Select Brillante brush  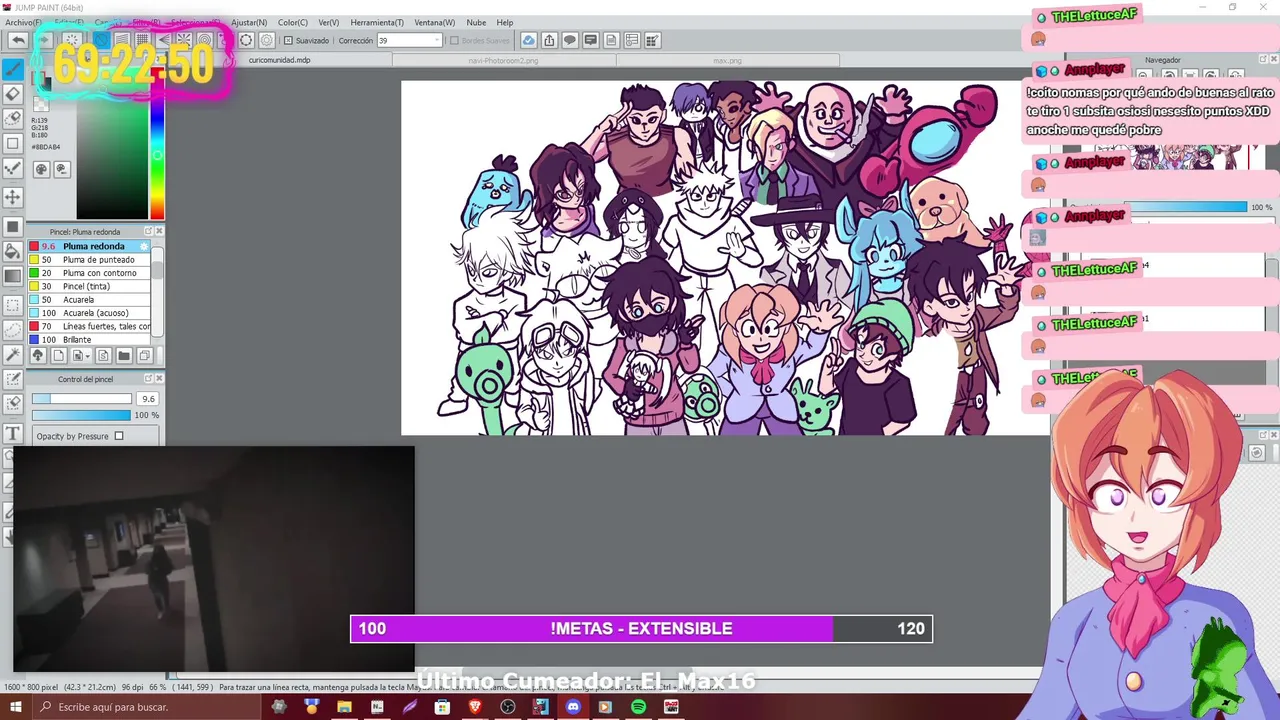coord(88,340)
